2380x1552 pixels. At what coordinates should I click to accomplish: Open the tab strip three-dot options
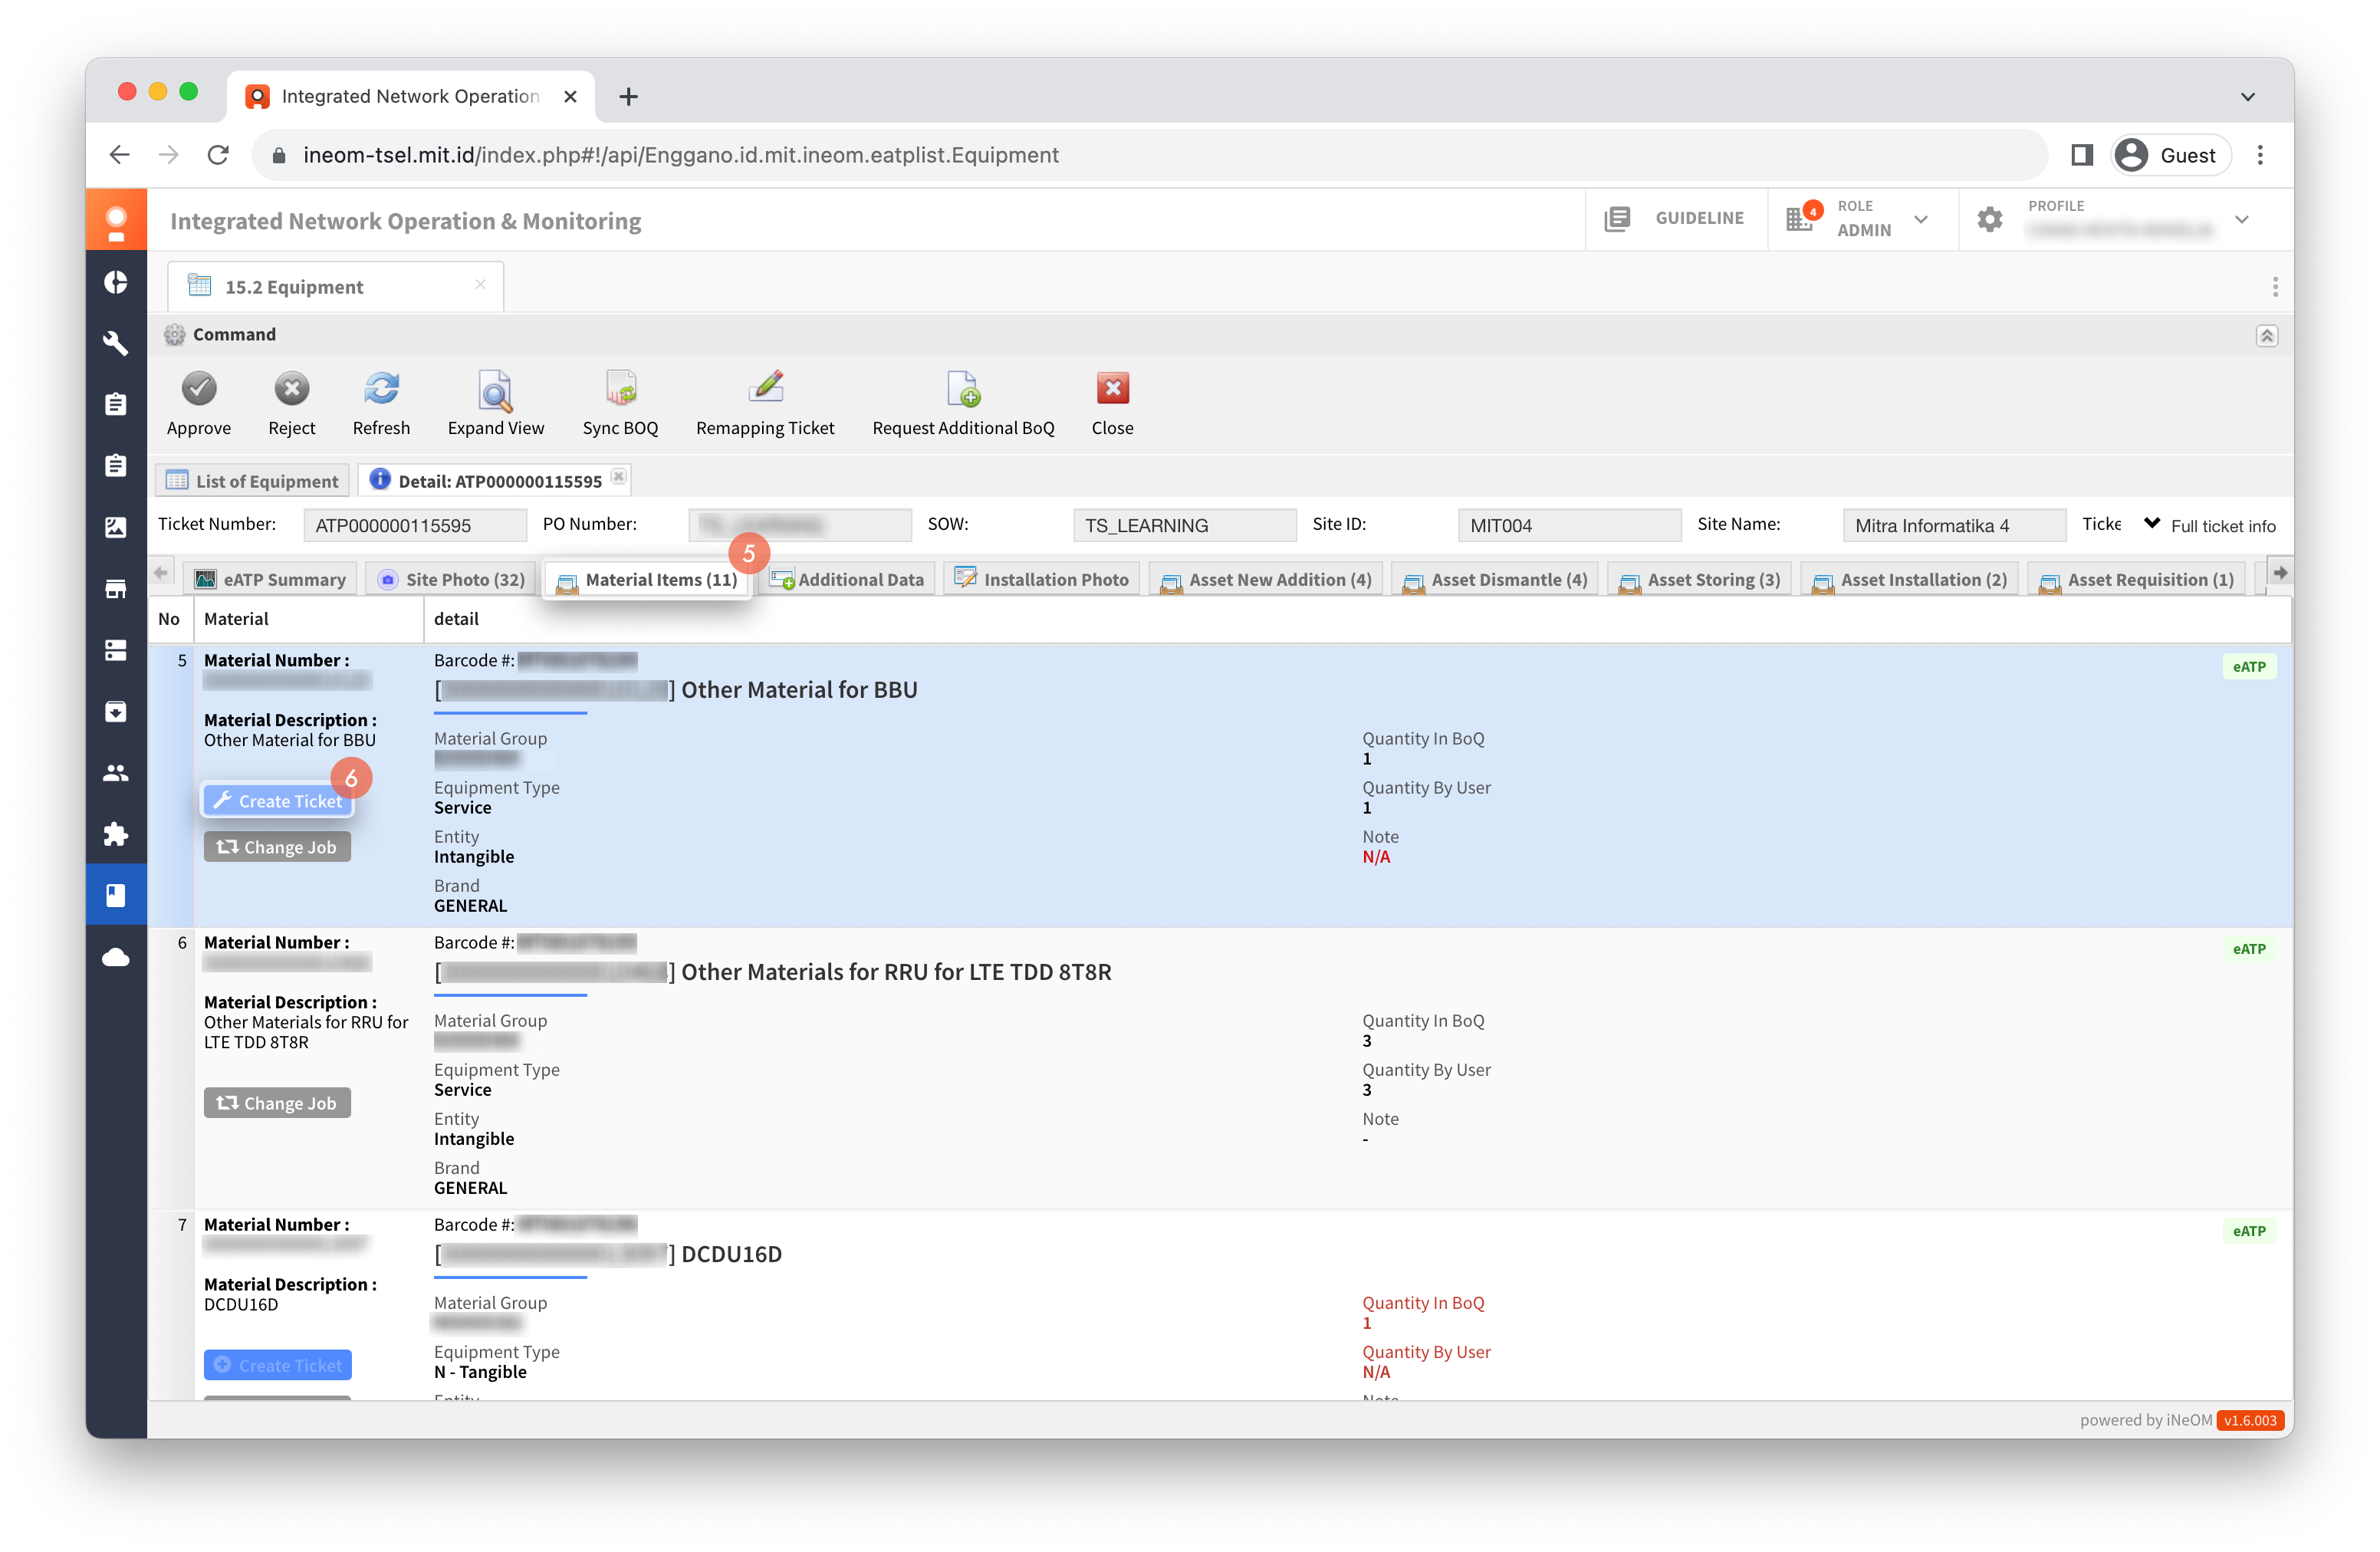tap(2274, 287)
